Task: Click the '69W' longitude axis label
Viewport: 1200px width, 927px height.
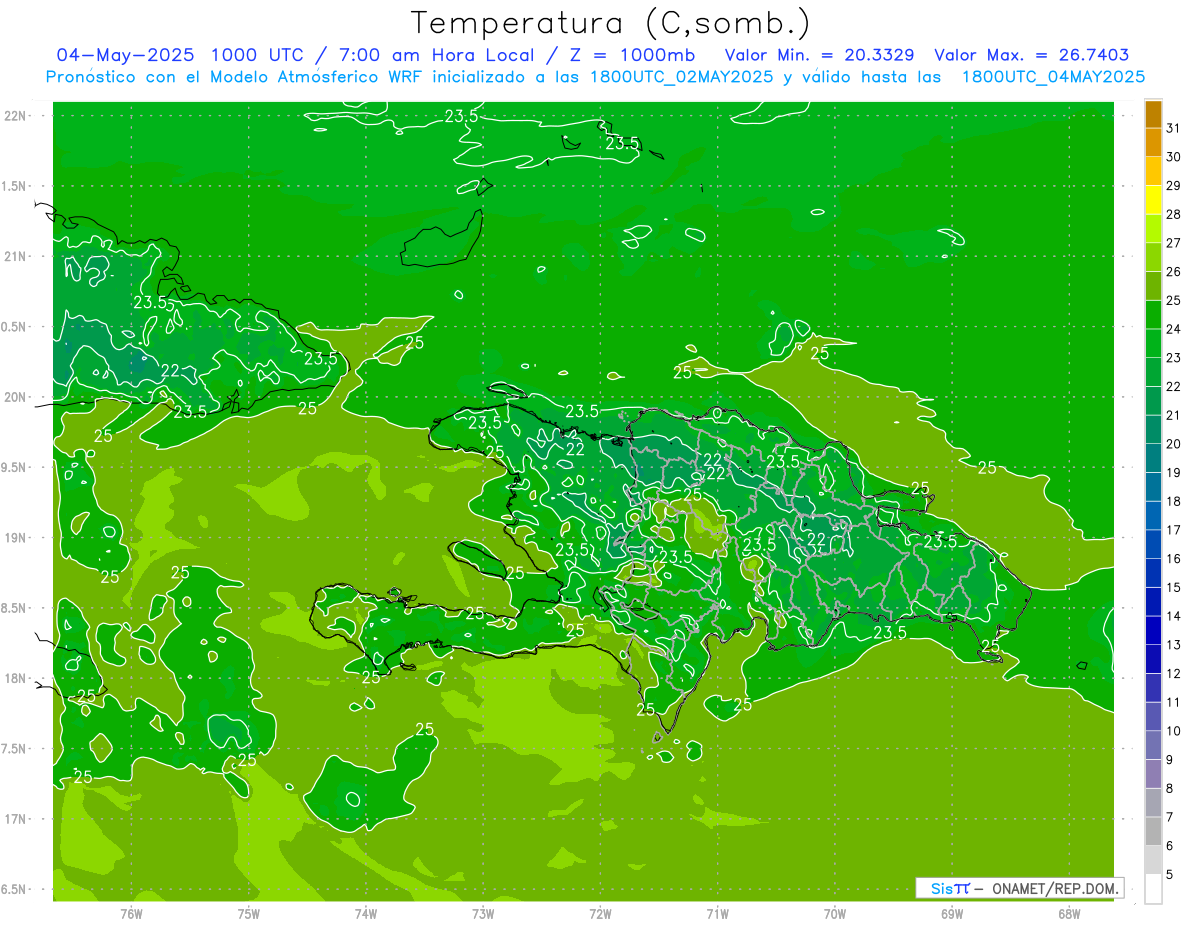Action: pyautogui.click(x=952, y=914)
